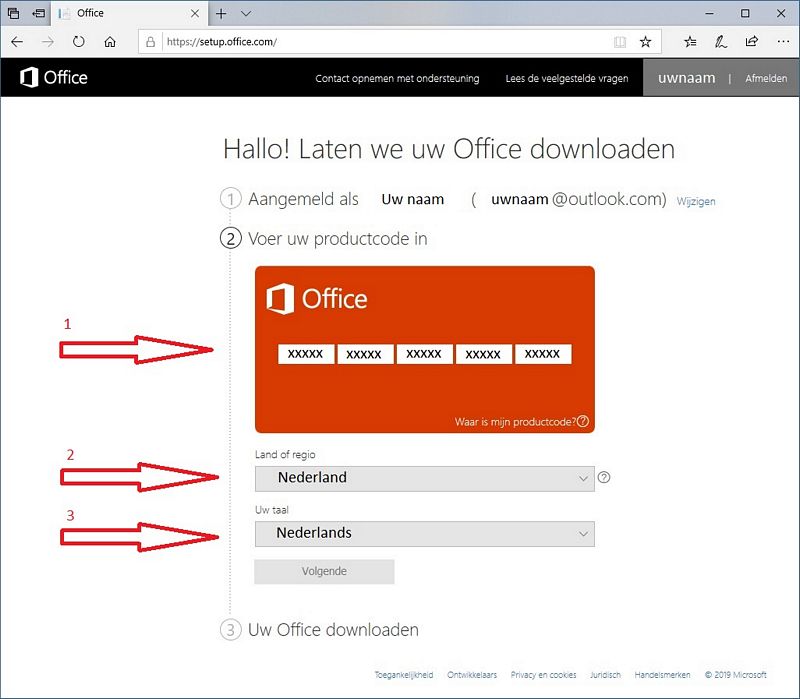
Task: Open Lees de veelgestelde vragen
Action: point(567,79)
